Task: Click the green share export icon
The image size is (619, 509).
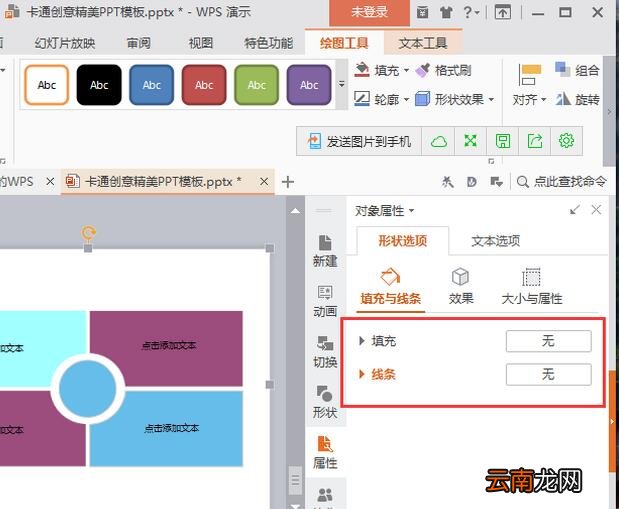Action: coord(535,141)
